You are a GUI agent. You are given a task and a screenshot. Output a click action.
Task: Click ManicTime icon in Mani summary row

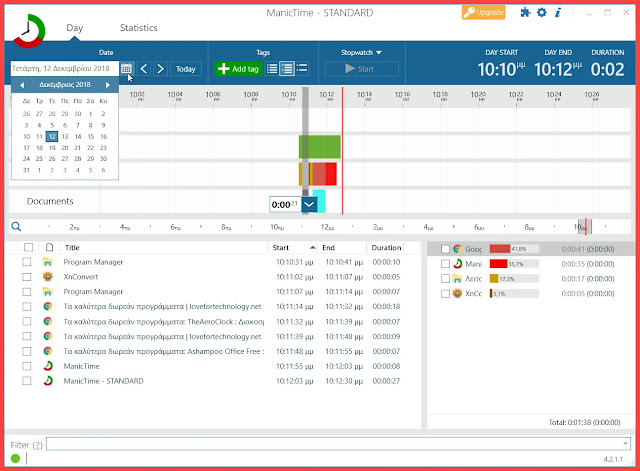tap(457, 264)
